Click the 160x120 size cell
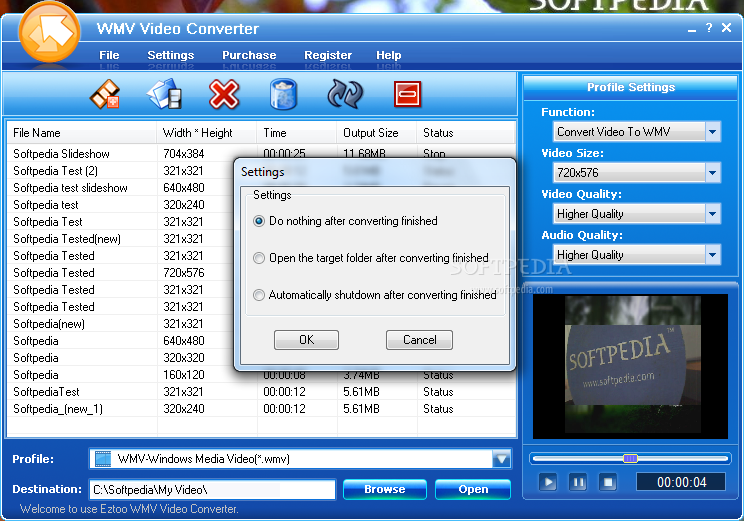The image size is (744, 521). coord(184,375)
